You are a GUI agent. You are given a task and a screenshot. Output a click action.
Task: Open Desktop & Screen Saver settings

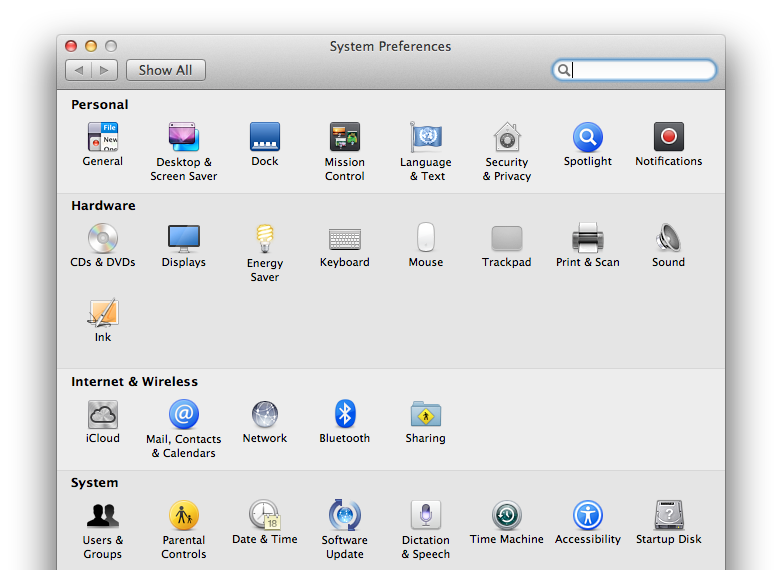point(184,138)
